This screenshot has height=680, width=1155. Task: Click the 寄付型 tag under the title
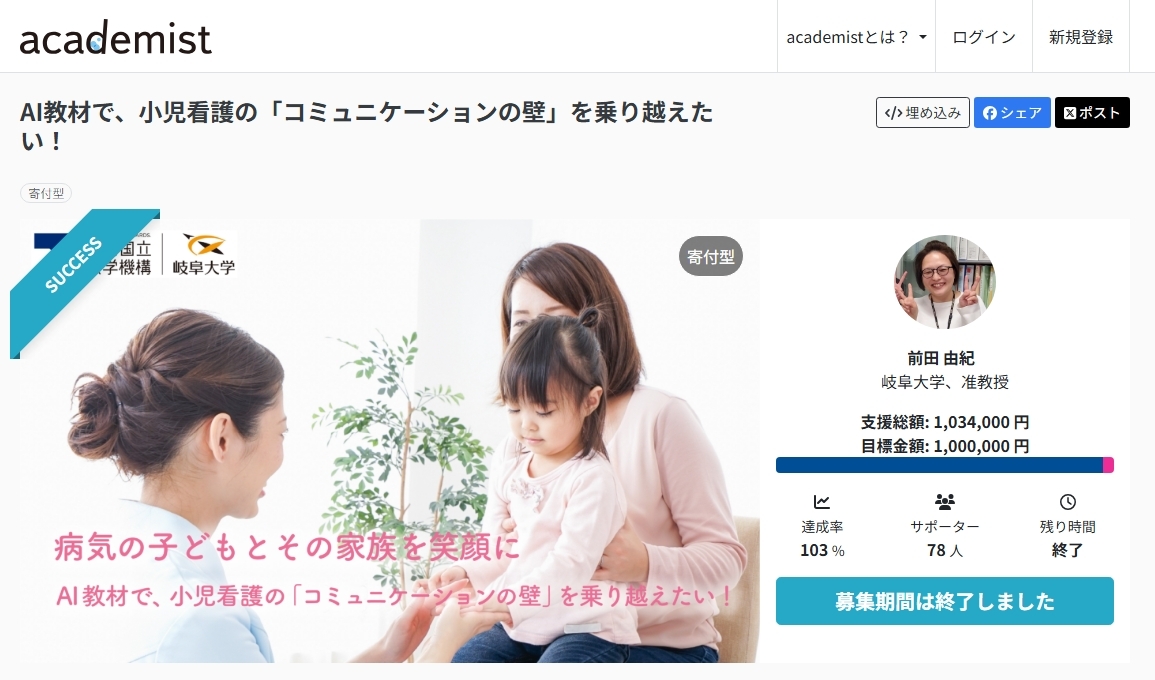click(x=46, y=194)
